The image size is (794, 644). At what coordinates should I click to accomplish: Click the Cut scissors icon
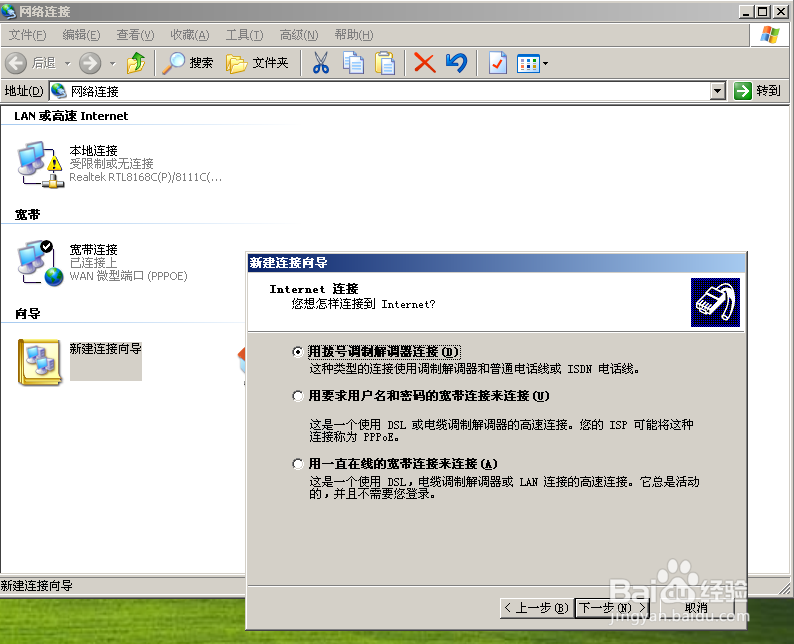[321, 63]
